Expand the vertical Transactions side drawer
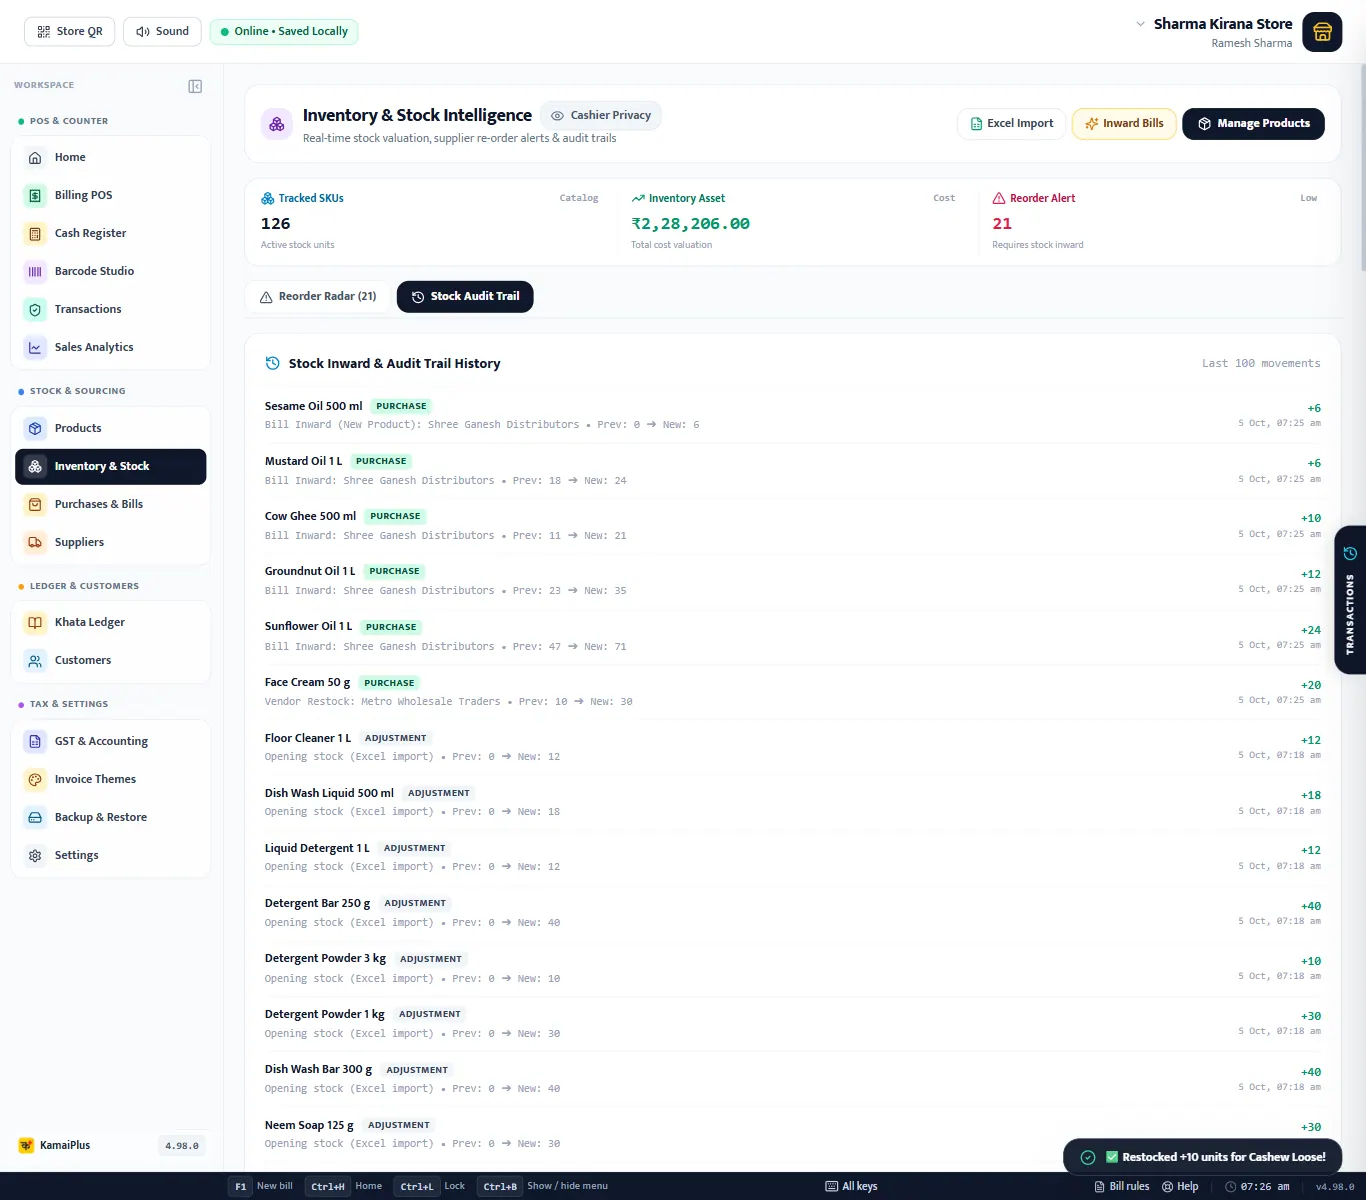Screen dimensions: 1366x1200 1350,600
